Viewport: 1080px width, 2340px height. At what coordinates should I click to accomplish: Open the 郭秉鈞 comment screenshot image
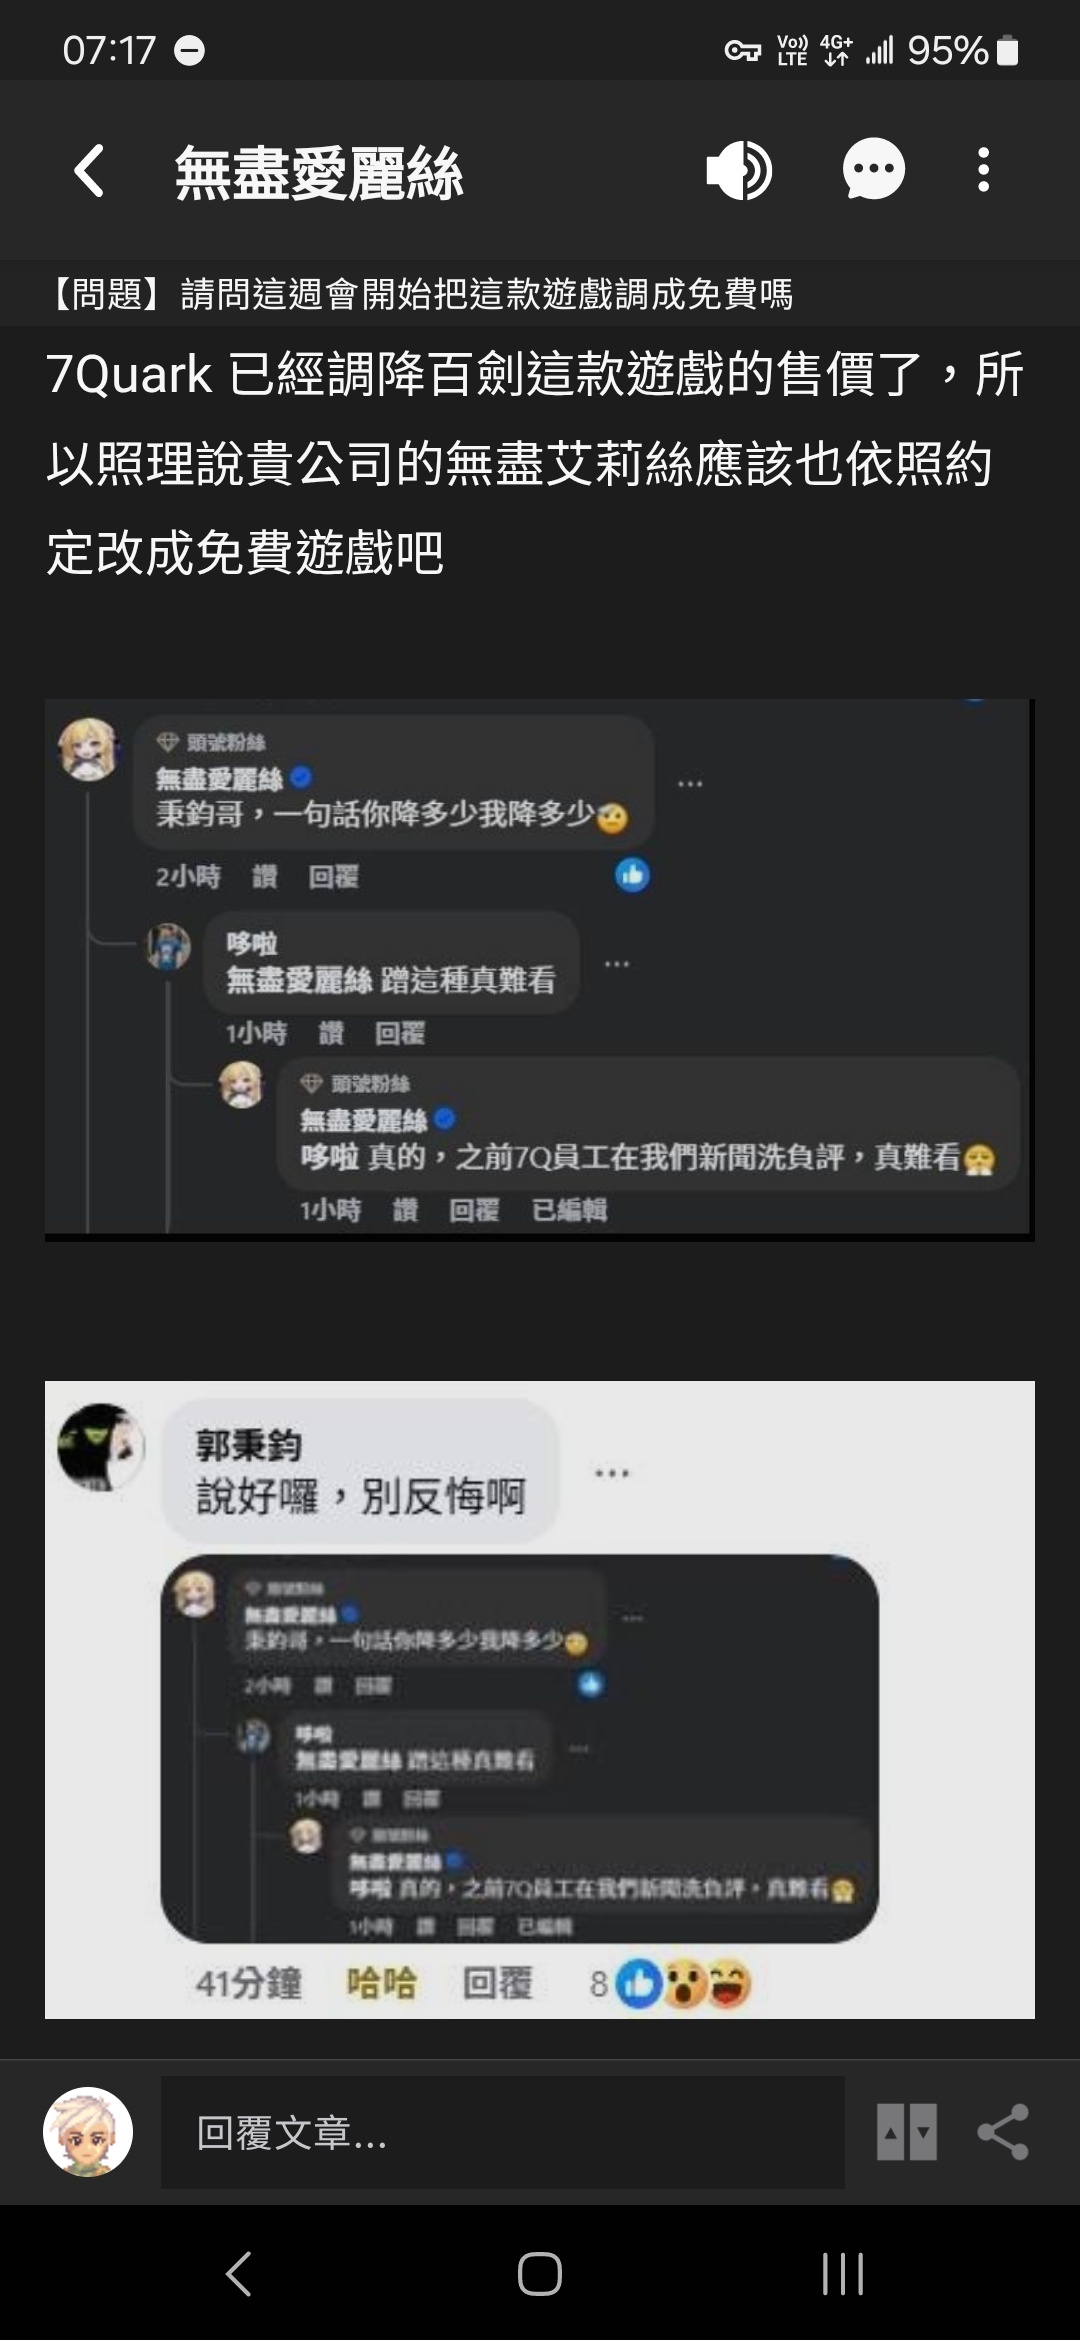pos(540,1700)
